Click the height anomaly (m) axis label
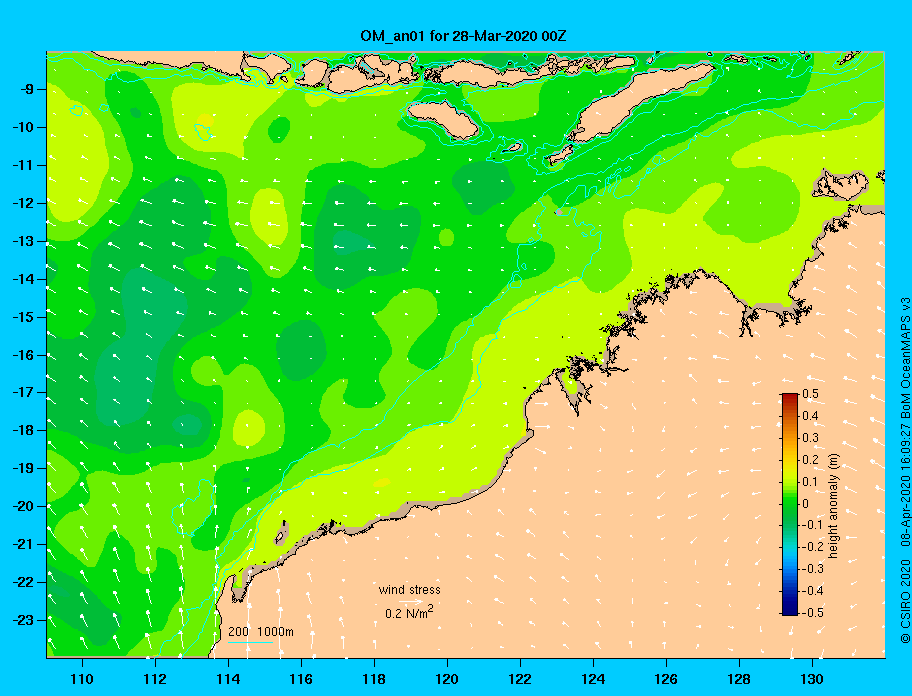The image size is (912, 696). coord(833,505)
